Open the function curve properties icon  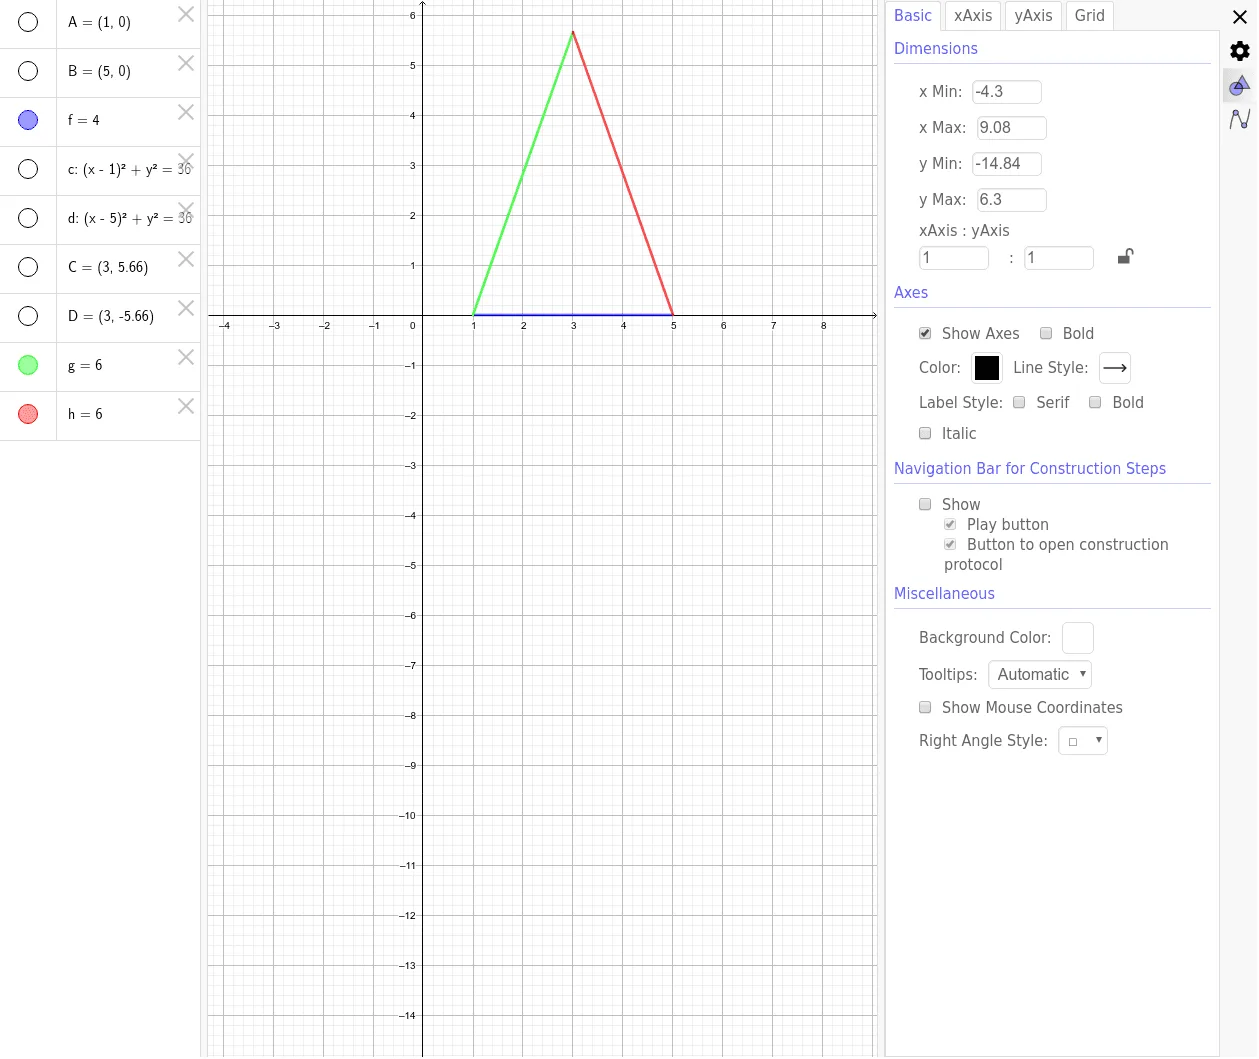point(1240,119)
